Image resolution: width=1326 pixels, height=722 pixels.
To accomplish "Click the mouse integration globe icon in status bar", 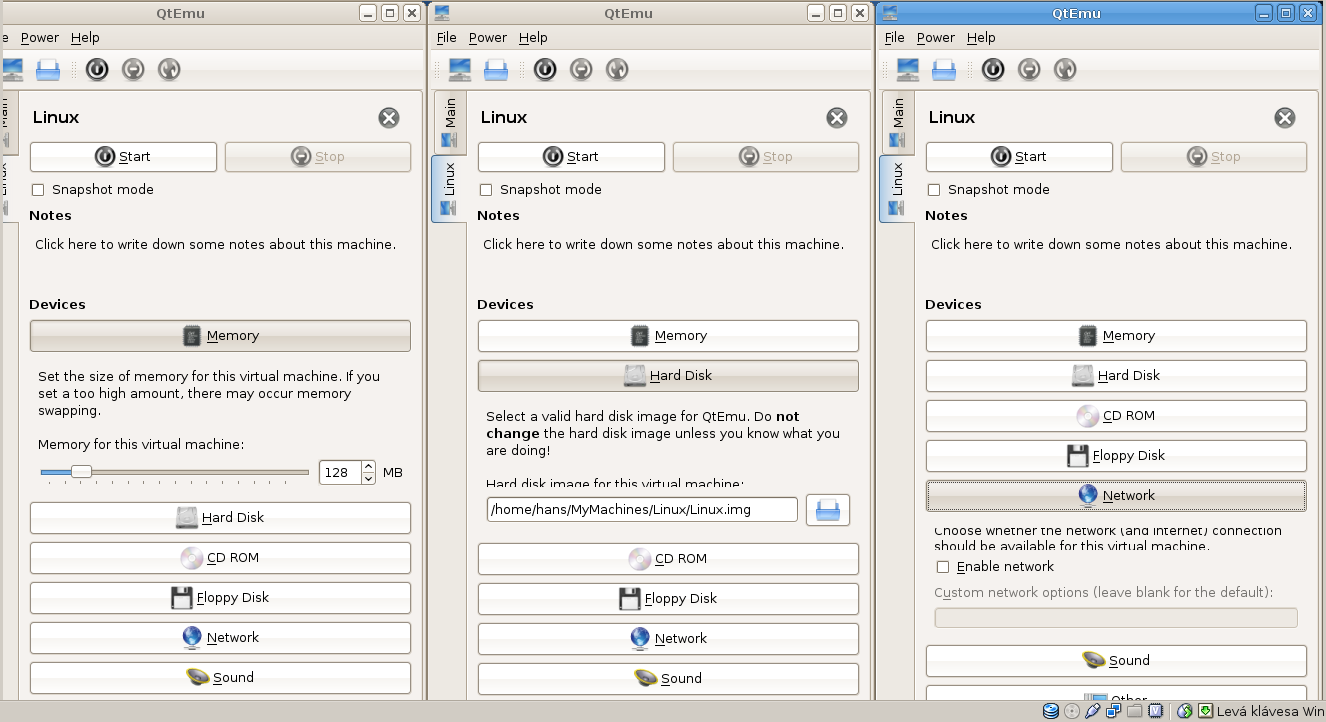I will 1185,711.
